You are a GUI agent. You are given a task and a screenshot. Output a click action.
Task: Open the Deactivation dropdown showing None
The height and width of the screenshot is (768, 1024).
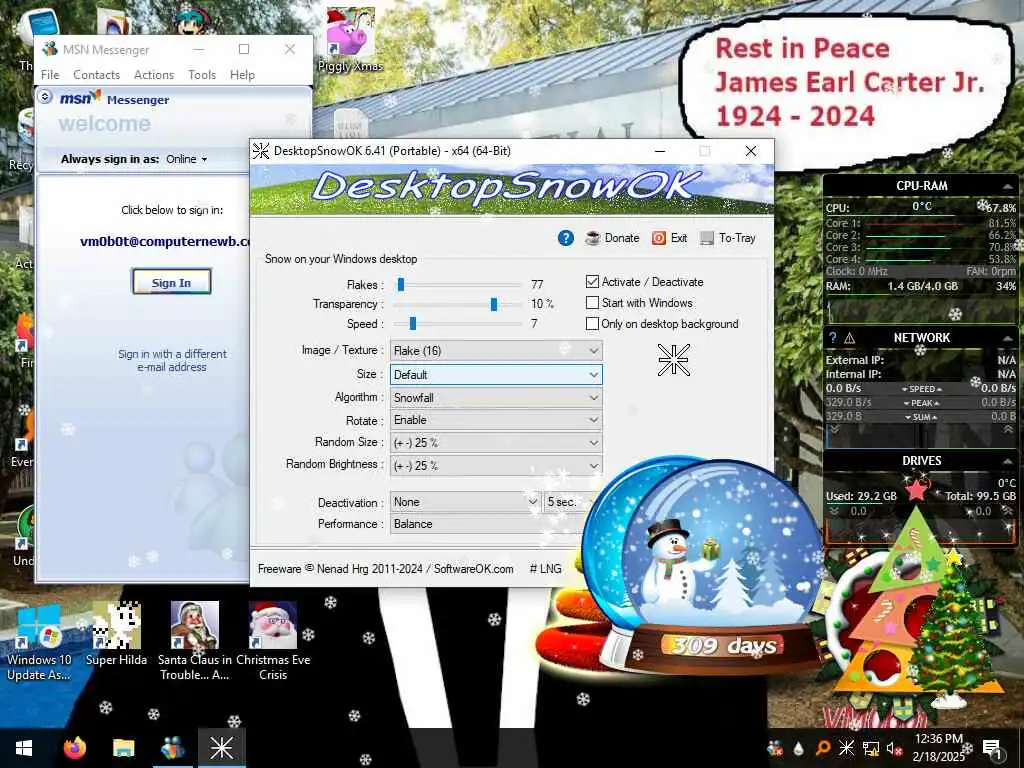pyautogui.click(x=465, y=502)
